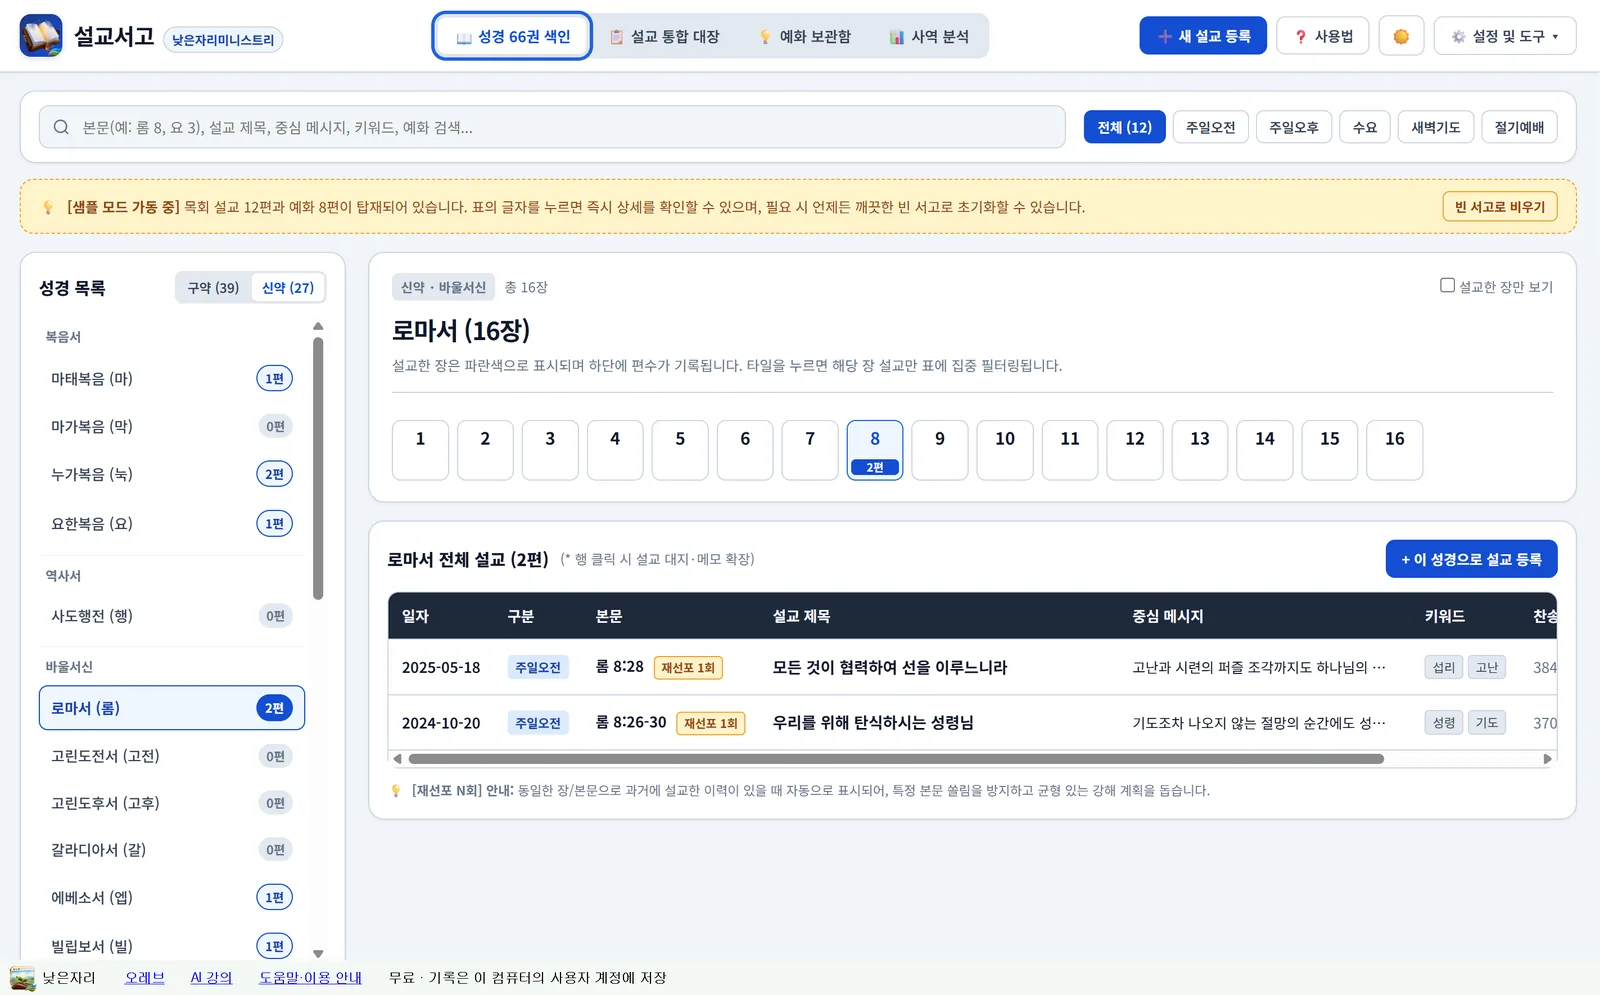Click the 섭리 keyword tag
1600x995 pixels.
point(1444,667)
